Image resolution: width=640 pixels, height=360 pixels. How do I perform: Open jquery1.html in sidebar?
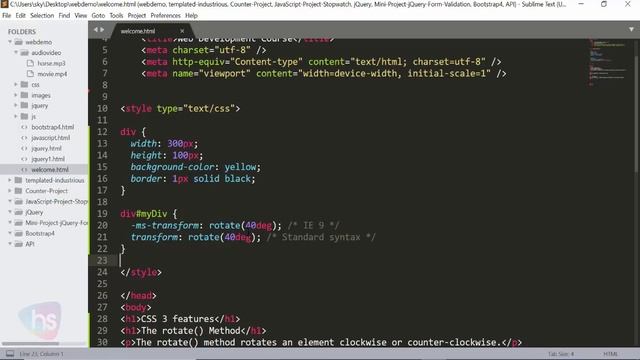click(48, 159)
